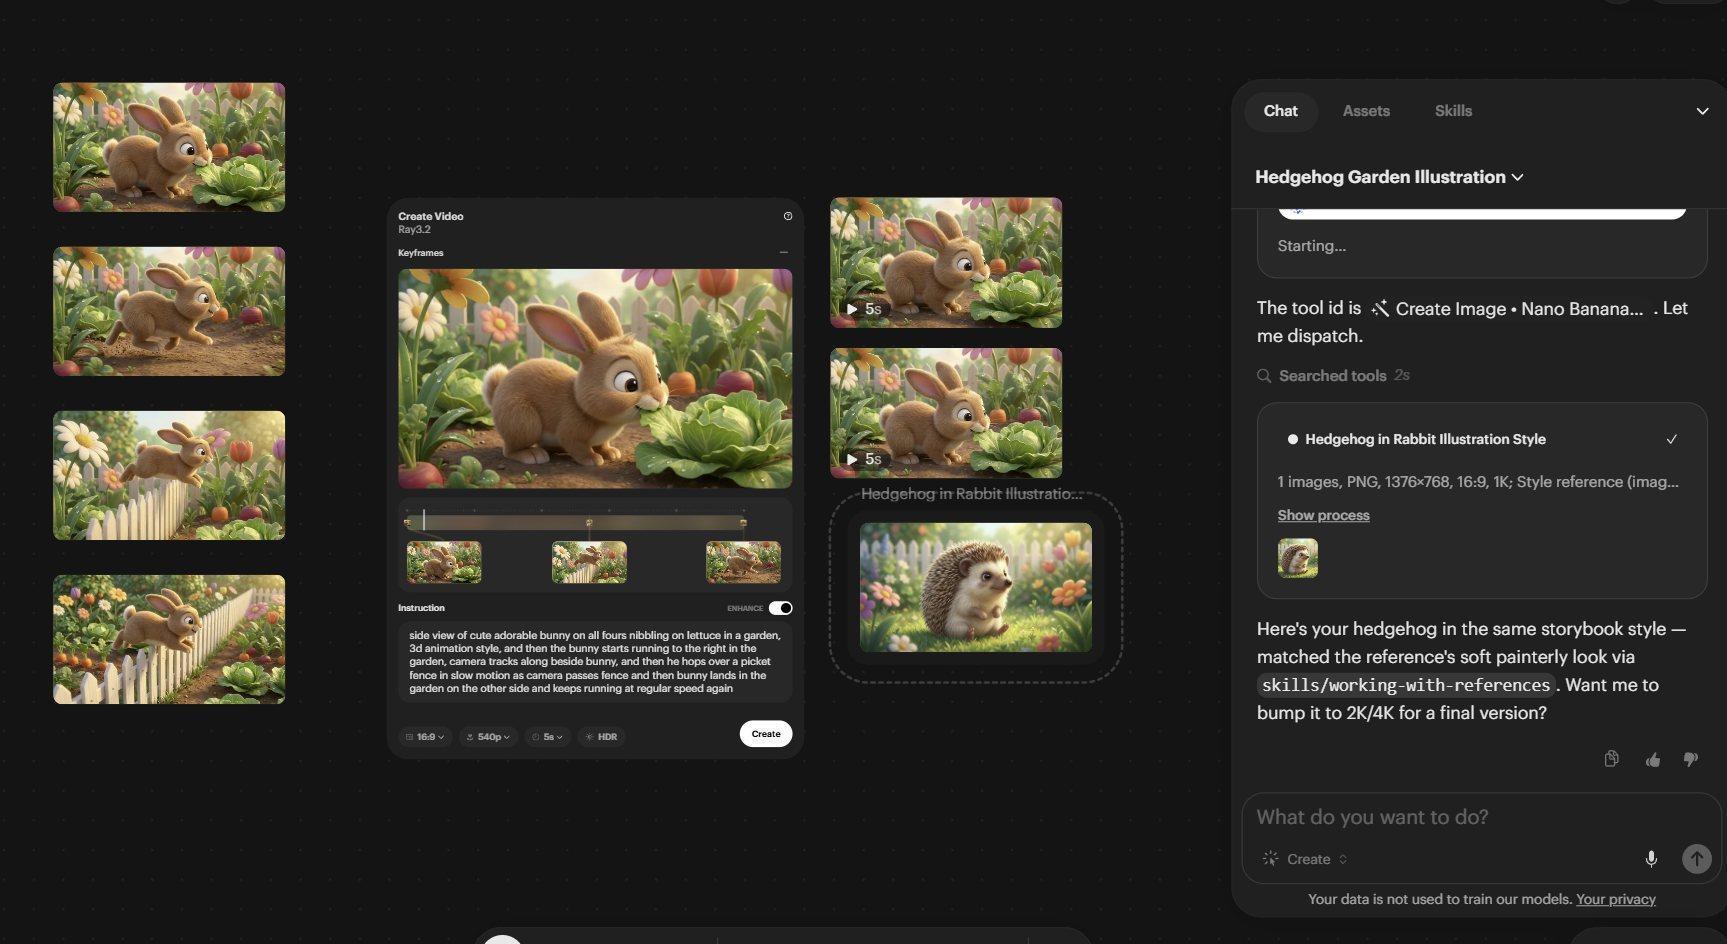The width and height of the screenshot is (1727, 944).
Task: Open the small hedgehog result thumbnail in chat
Action: 1298,558
